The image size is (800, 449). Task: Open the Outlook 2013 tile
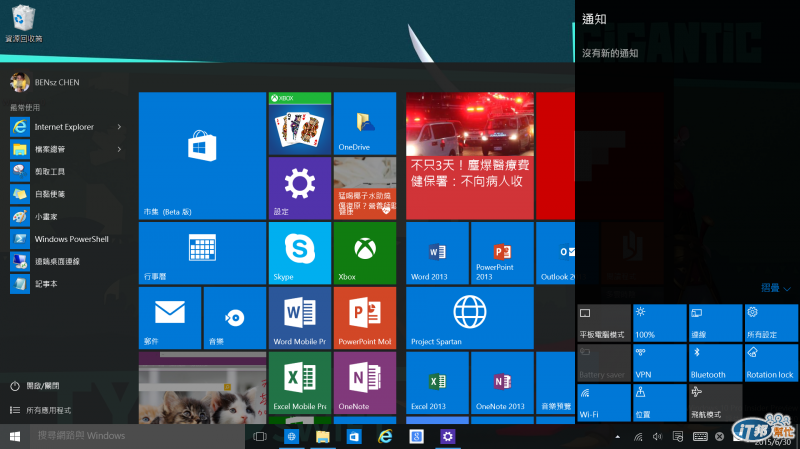(x=556, y=253)
